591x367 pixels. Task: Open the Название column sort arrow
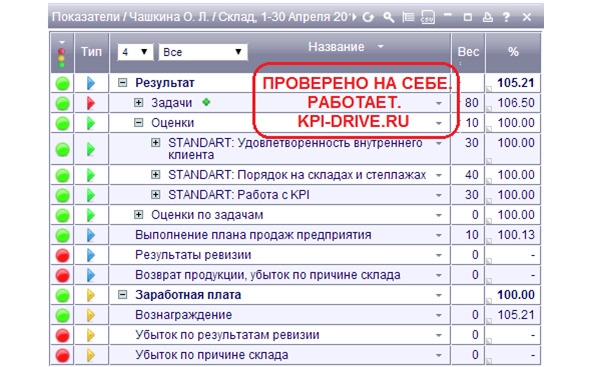click(381, 46)
